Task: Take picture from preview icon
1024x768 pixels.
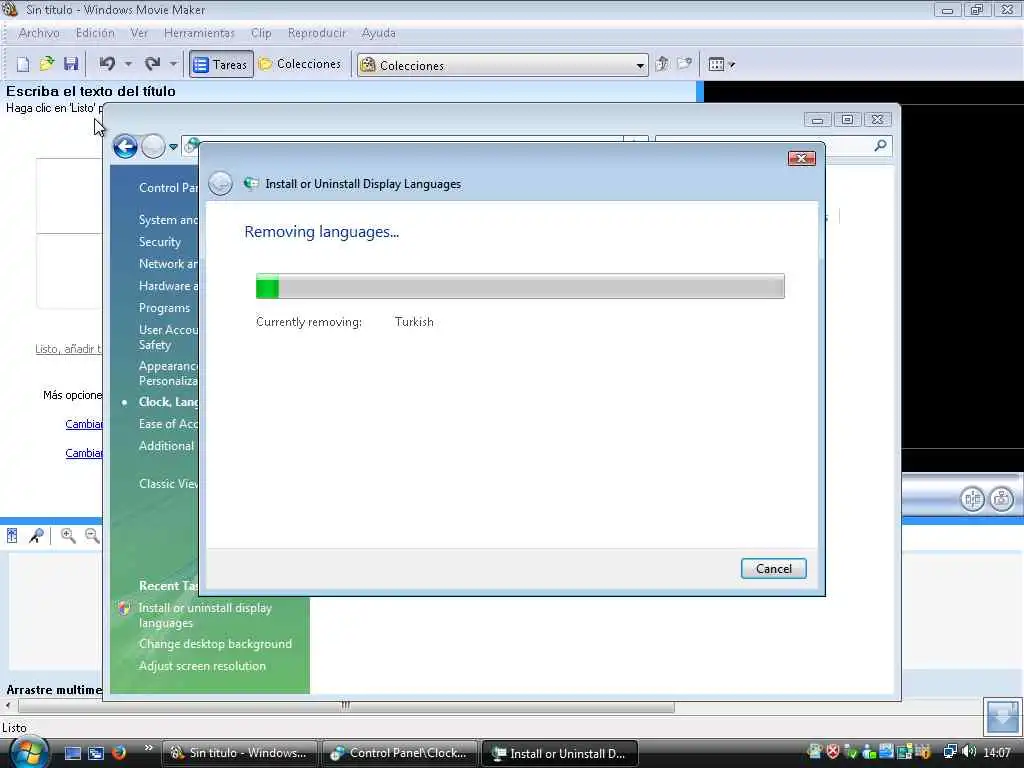Action: [1001, 499]
